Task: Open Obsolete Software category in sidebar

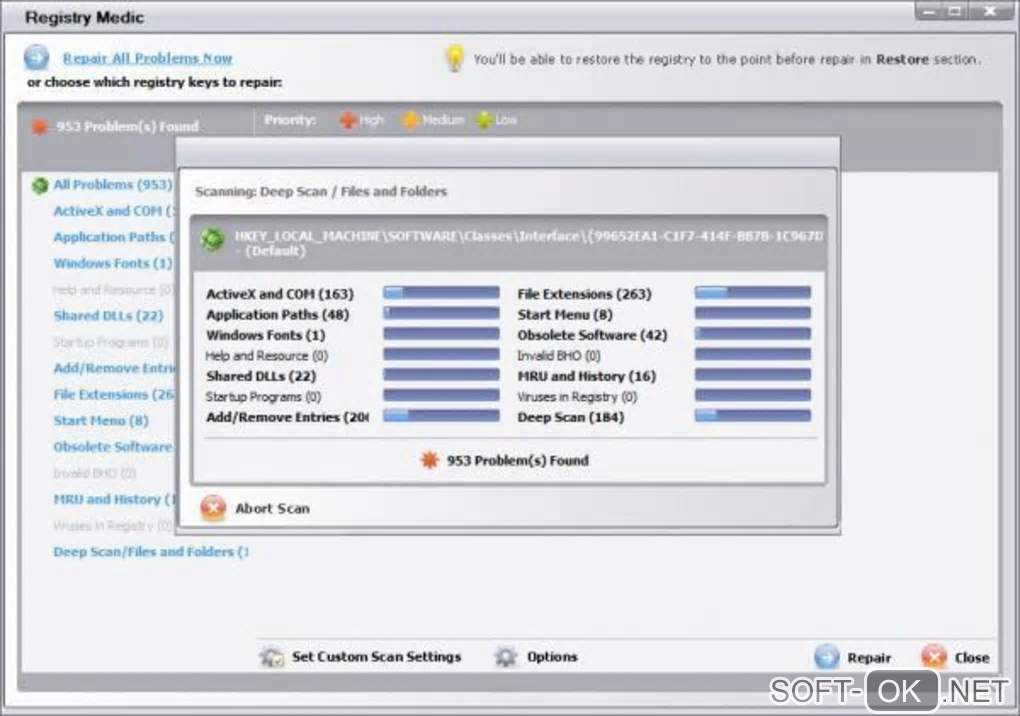Action: coord(113,447)
